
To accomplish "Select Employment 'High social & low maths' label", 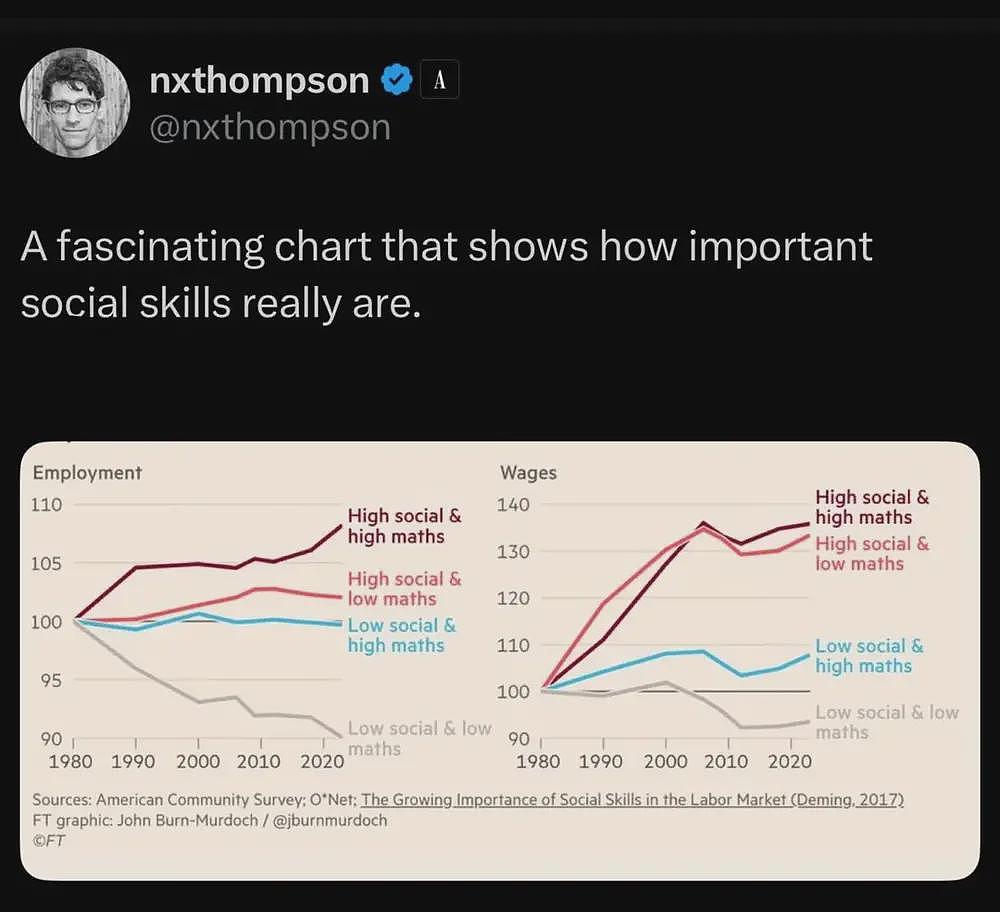I will click(404, 589).
